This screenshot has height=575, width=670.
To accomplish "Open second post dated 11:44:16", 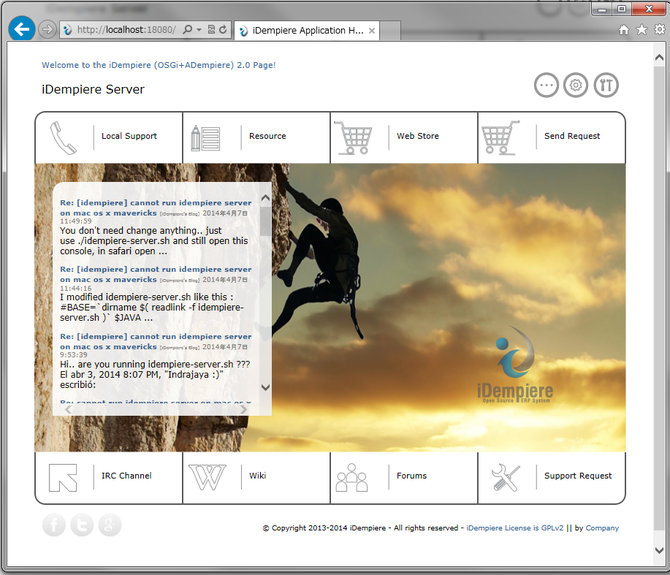I will point(156,274).
